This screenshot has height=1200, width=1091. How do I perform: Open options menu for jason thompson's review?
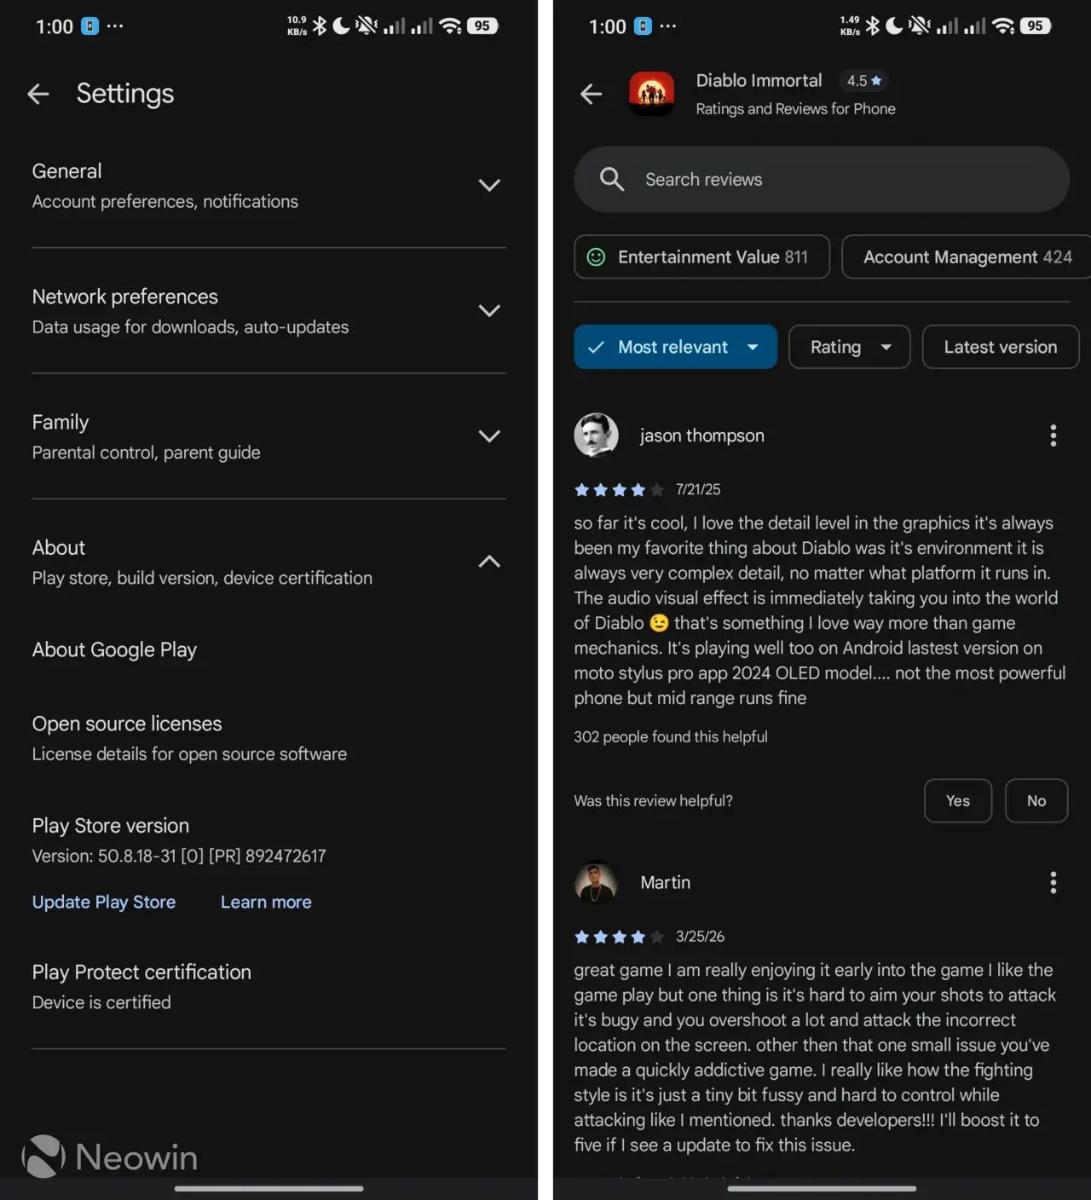[x=1052, y=435]
